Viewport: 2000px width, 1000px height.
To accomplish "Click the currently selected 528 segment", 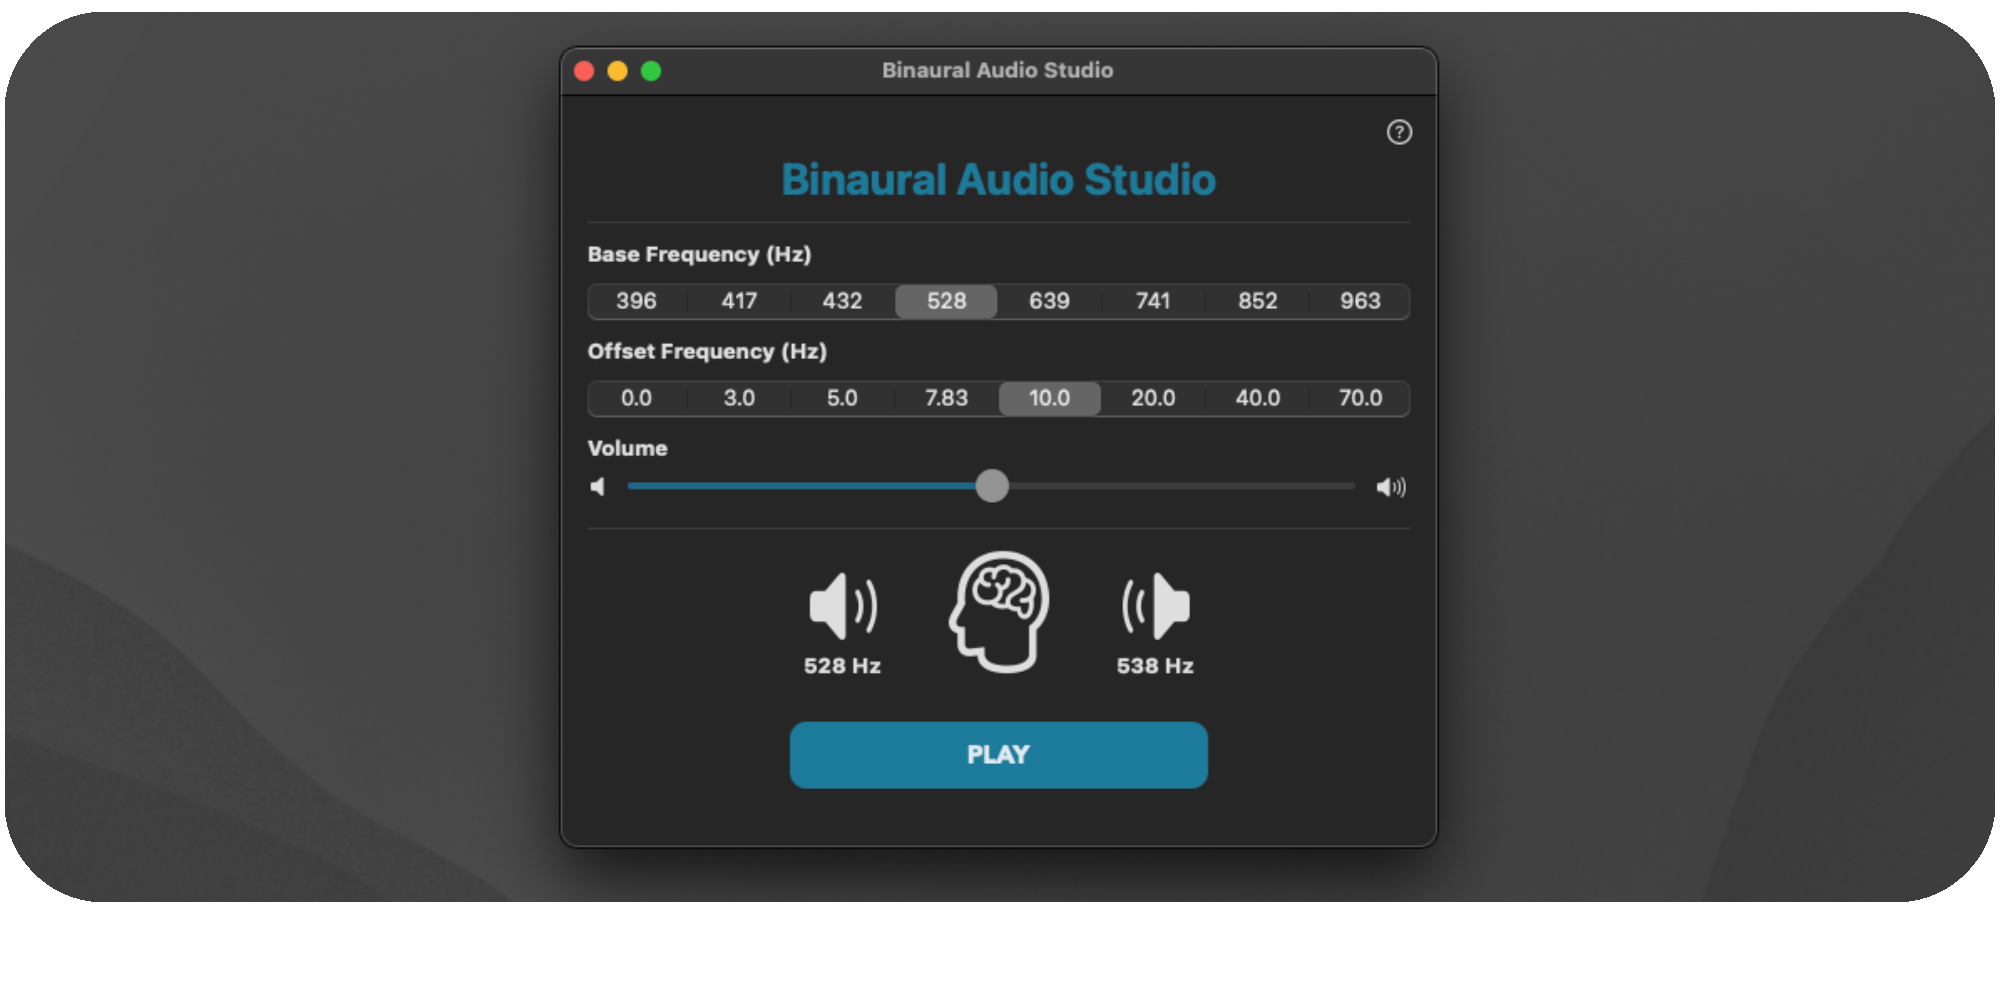I will [946, 301].
